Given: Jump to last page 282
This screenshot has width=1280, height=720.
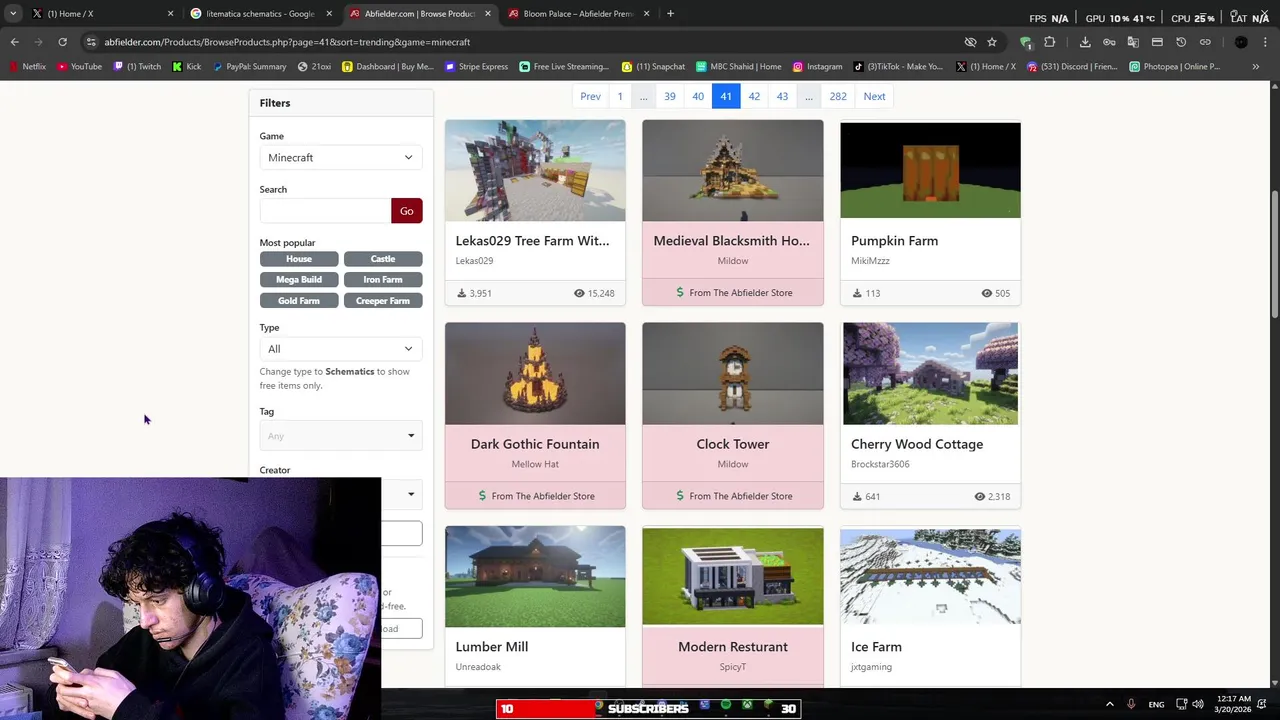Looking at the screenshot, I should click(x=838, y=97).
